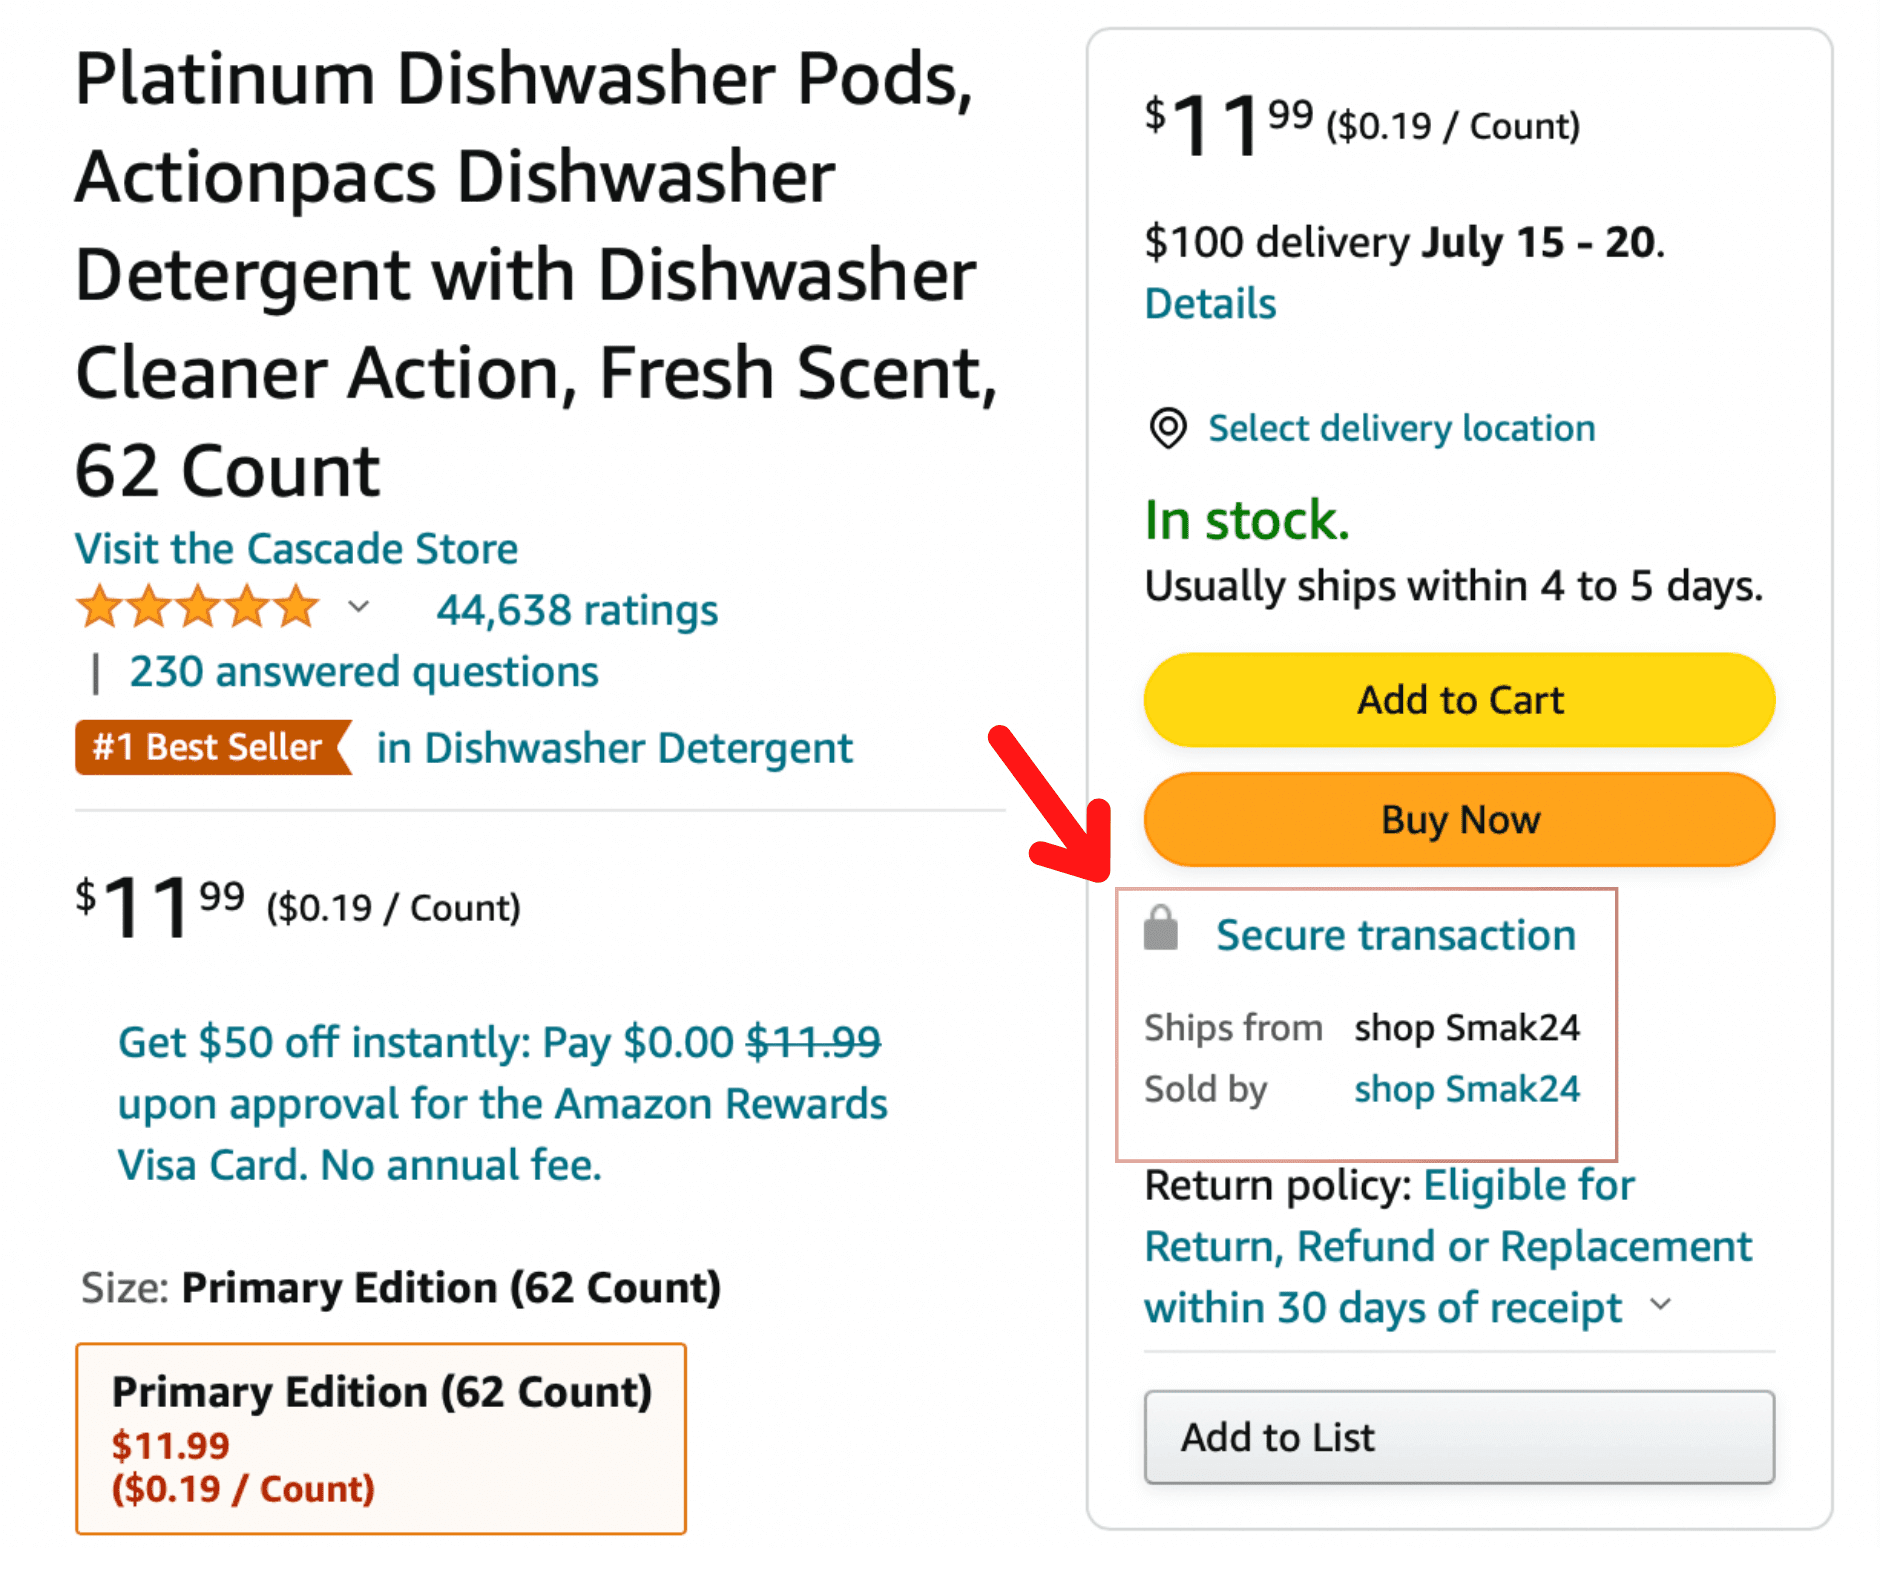Open the 44,638 ratings link

click(x=577, y=610)
